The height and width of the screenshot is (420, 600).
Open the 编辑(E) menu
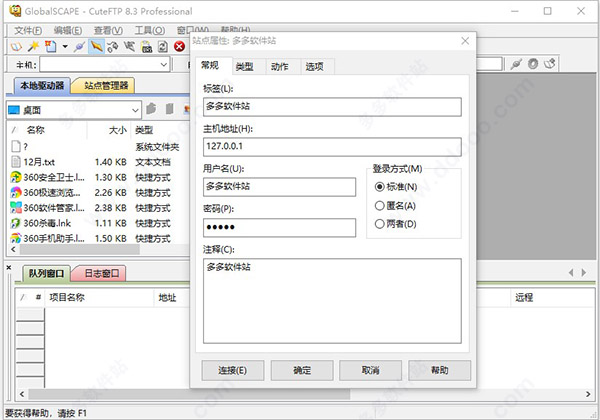(x=67, y=30)
